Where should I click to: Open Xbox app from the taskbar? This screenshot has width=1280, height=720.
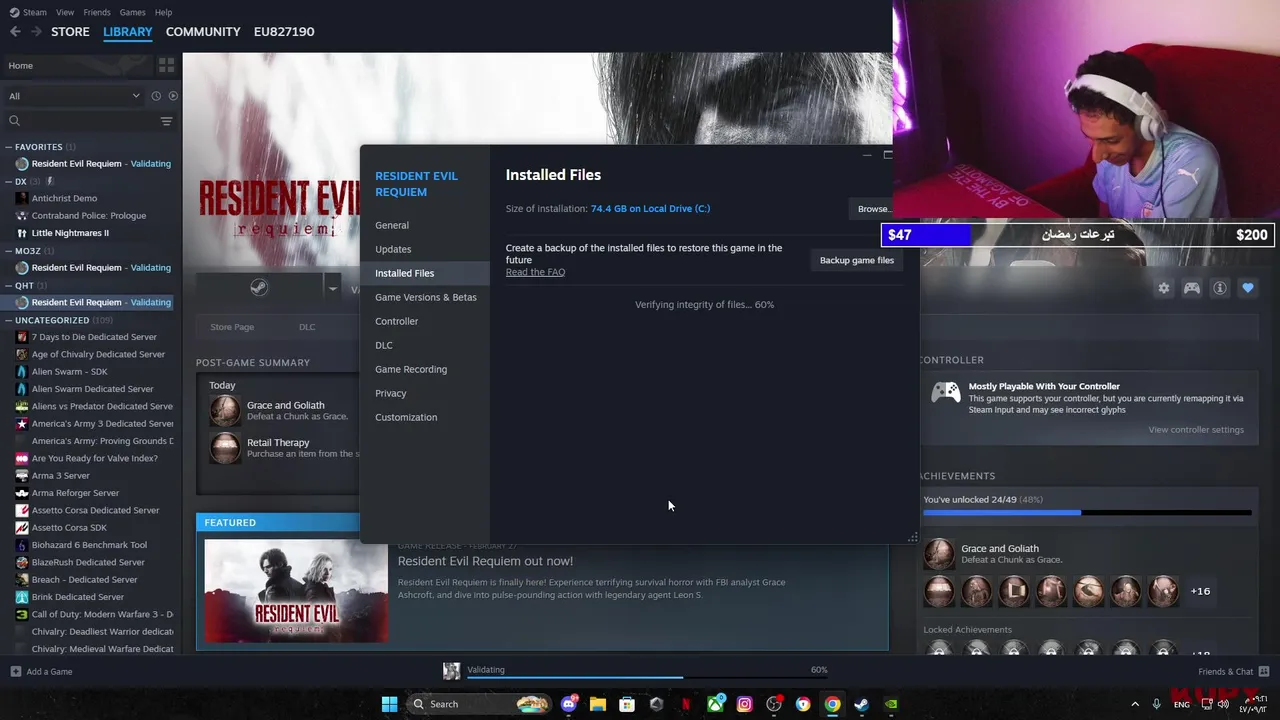pyautogui.click(x=716, y=704)
